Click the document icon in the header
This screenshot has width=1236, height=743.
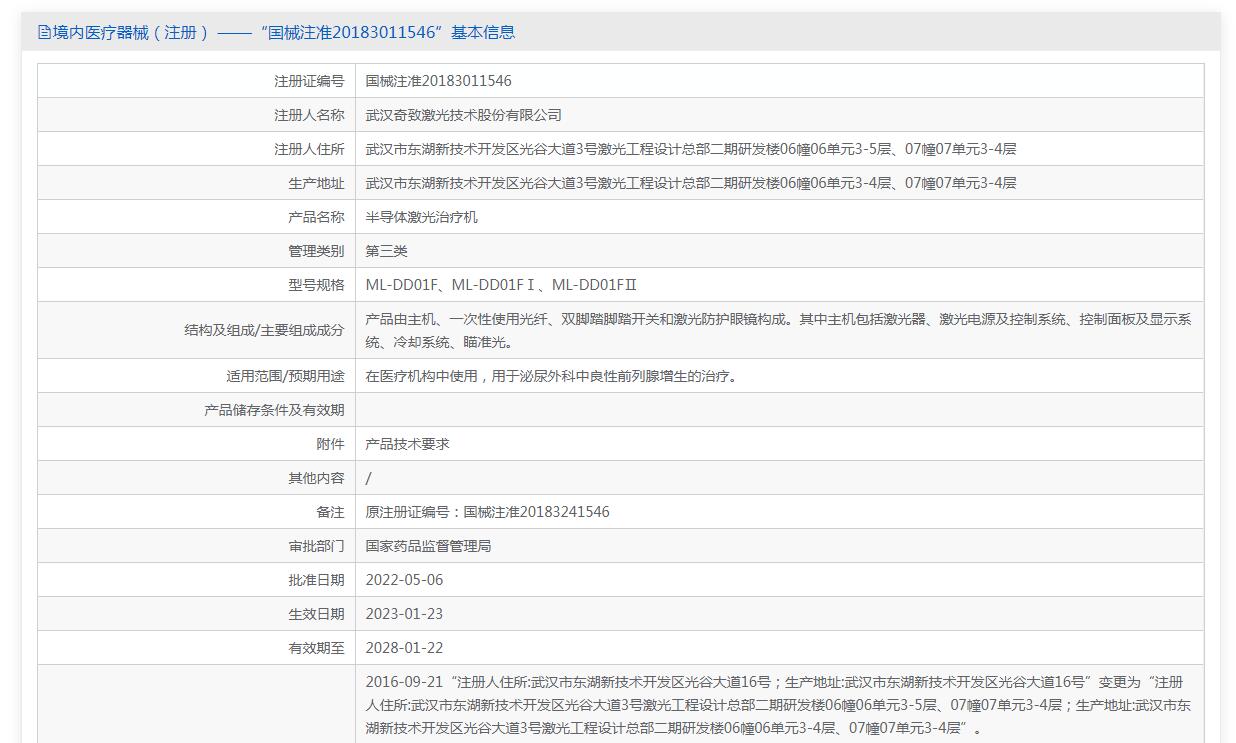click(44, 32)
